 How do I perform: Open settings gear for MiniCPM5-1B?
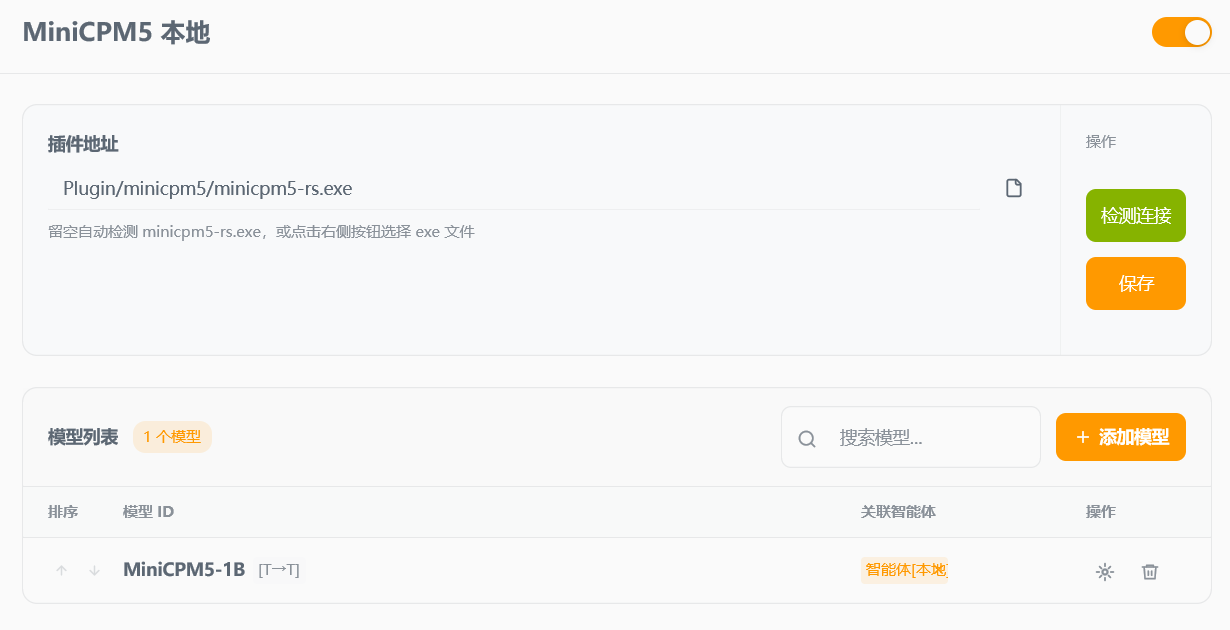(x=1104, y=572)
